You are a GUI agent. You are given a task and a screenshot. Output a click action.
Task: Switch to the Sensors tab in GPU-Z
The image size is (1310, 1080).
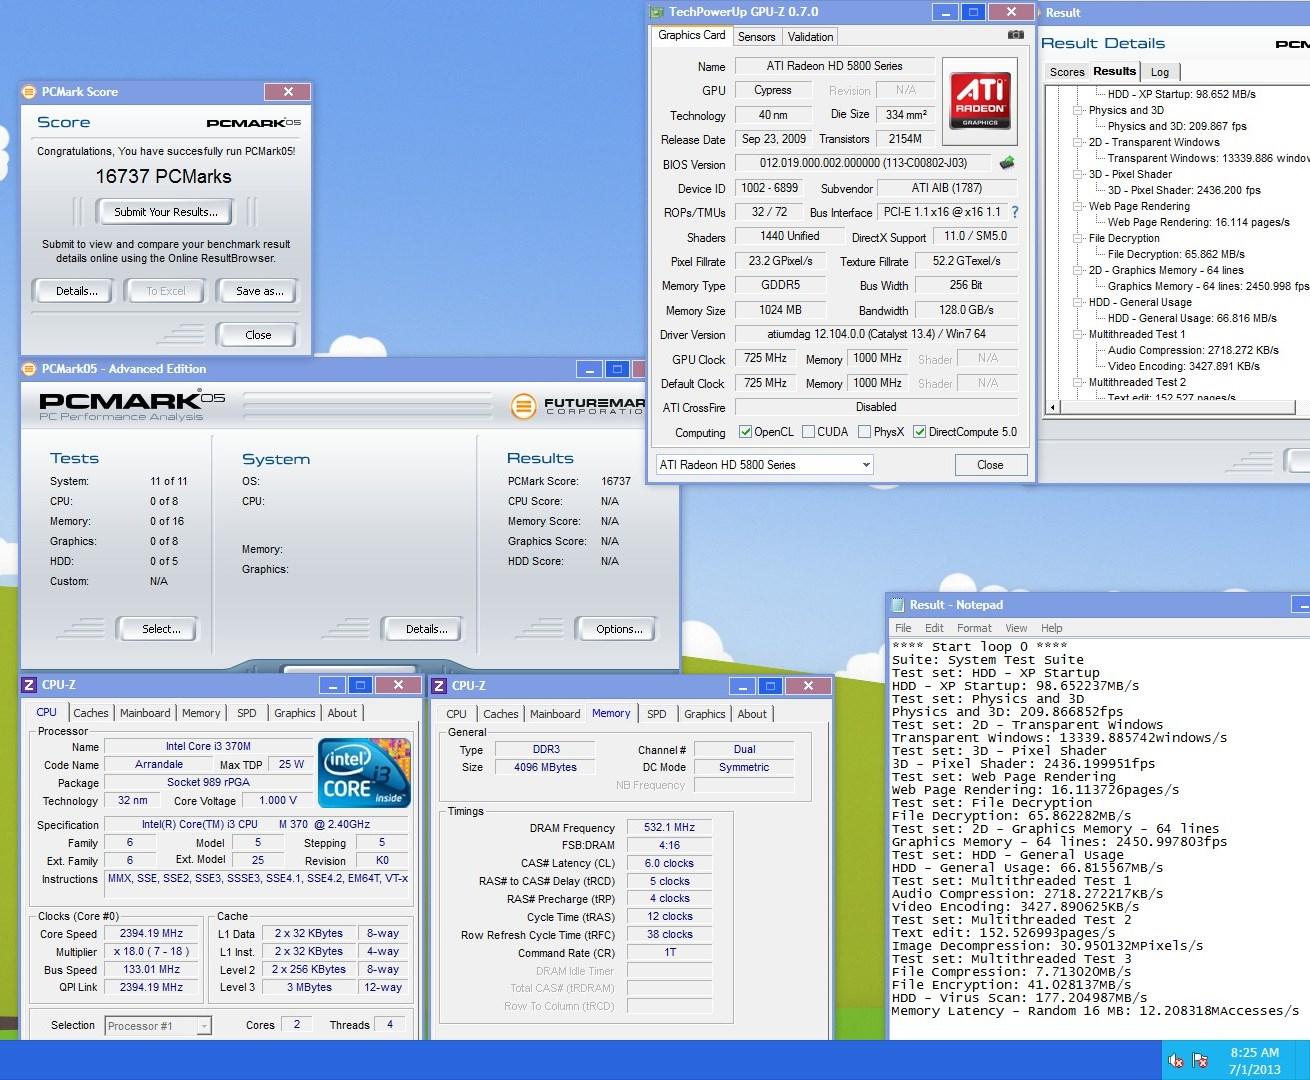point(756,37)
